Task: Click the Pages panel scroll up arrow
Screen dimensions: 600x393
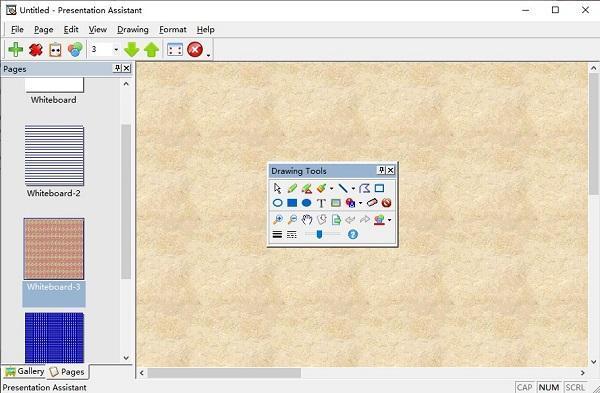Action: click(x=126, y=84)
